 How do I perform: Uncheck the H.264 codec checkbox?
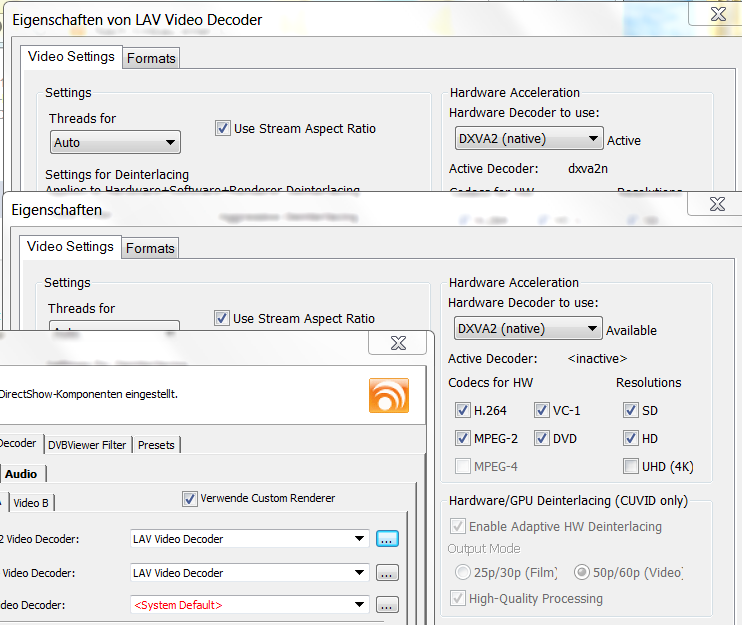pos(462,410)
